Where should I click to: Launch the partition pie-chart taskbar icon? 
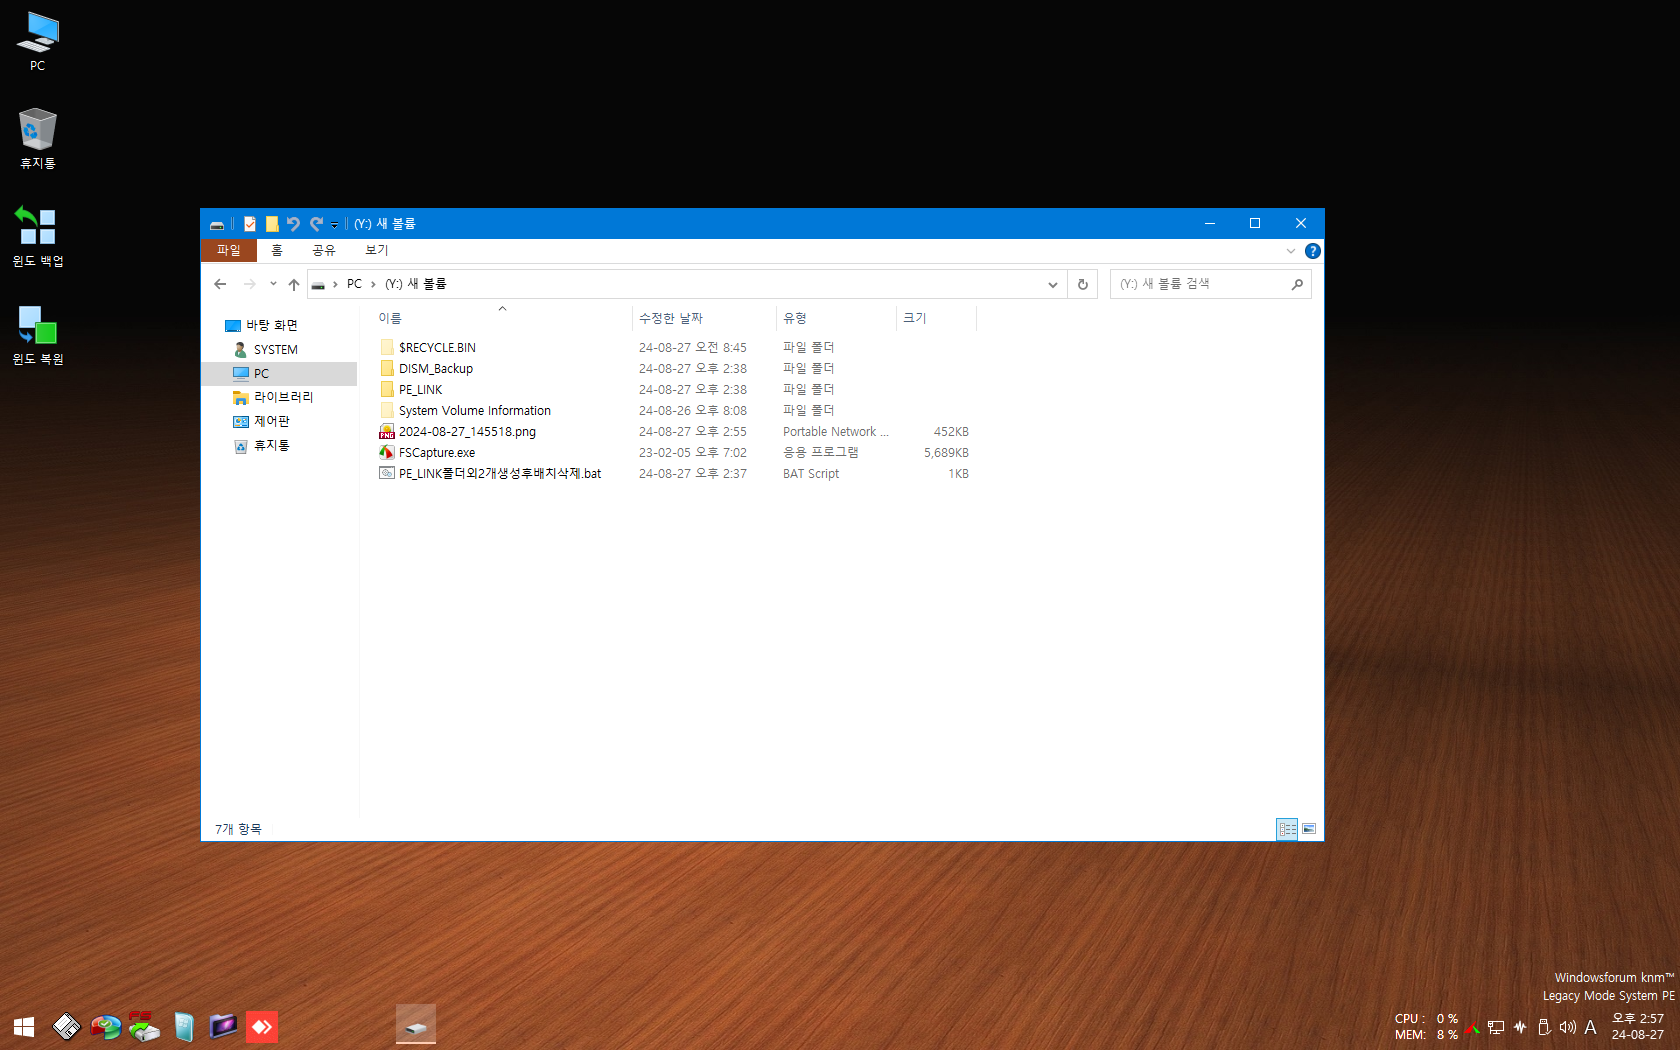pos(105,1026)
